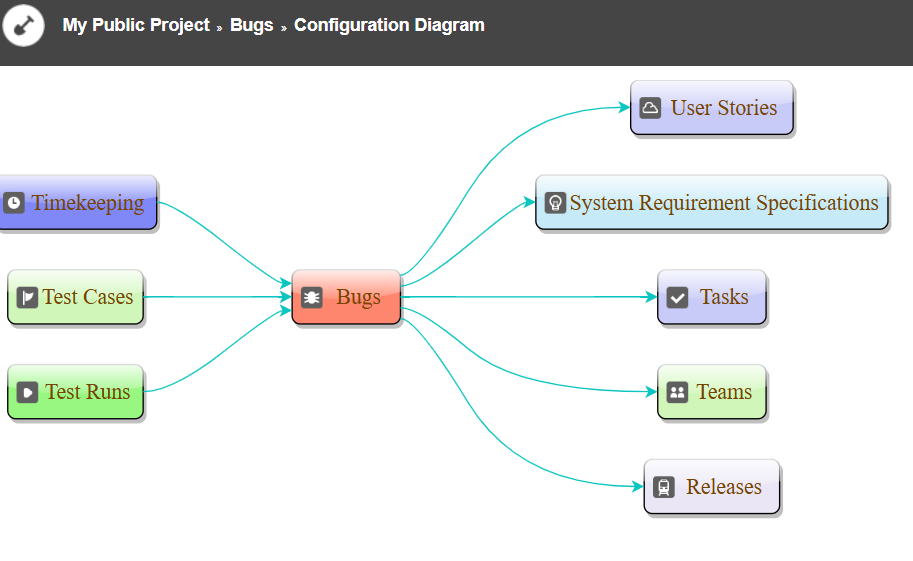Screen dimensions: 913x561
Task: Select System Requirement Specifications node text
Action: pos(724,203)
